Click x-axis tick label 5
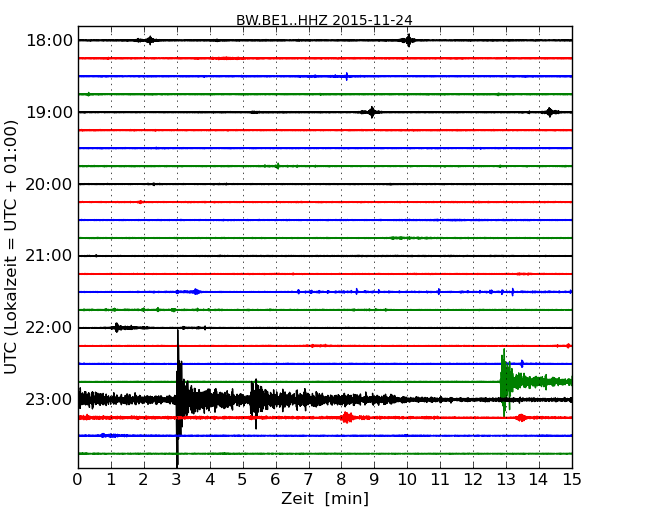This screenshot has width=650, height=520. (x=243, y=480)
